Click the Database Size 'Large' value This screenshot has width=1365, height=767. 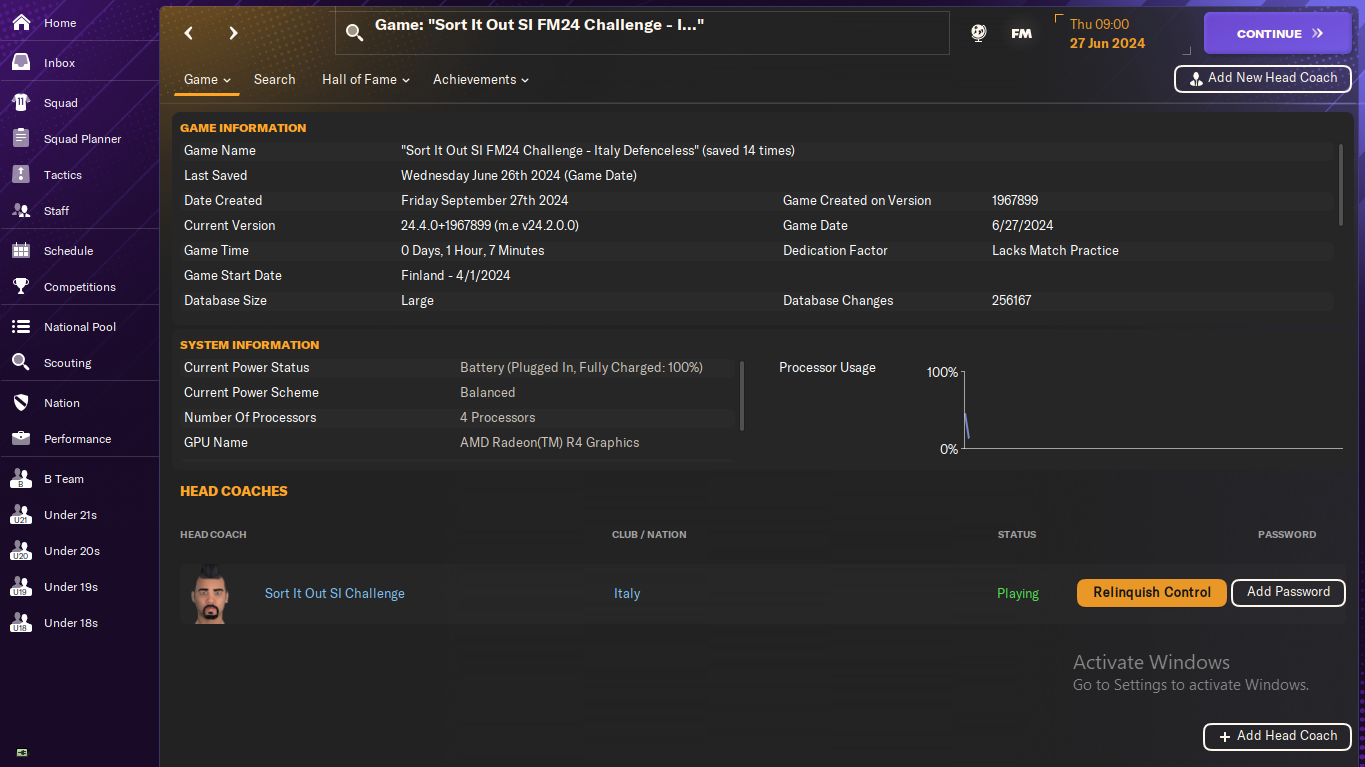(417, 301)
